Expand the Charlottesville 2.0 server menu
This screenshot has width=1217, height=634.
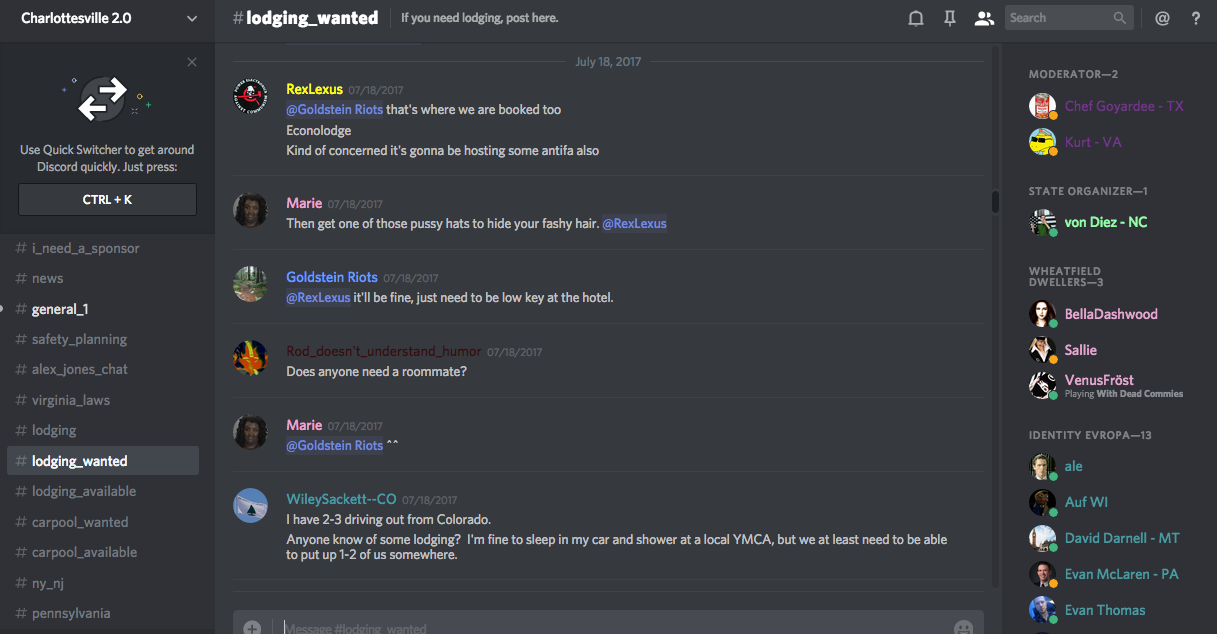(x=192, y=18)
